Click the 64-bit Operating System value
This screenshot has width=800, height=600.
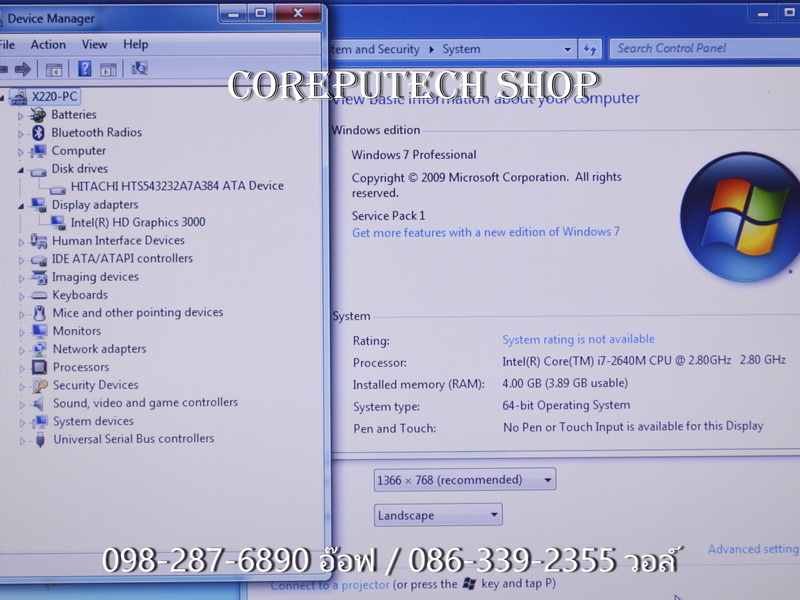tap(566, 406)
